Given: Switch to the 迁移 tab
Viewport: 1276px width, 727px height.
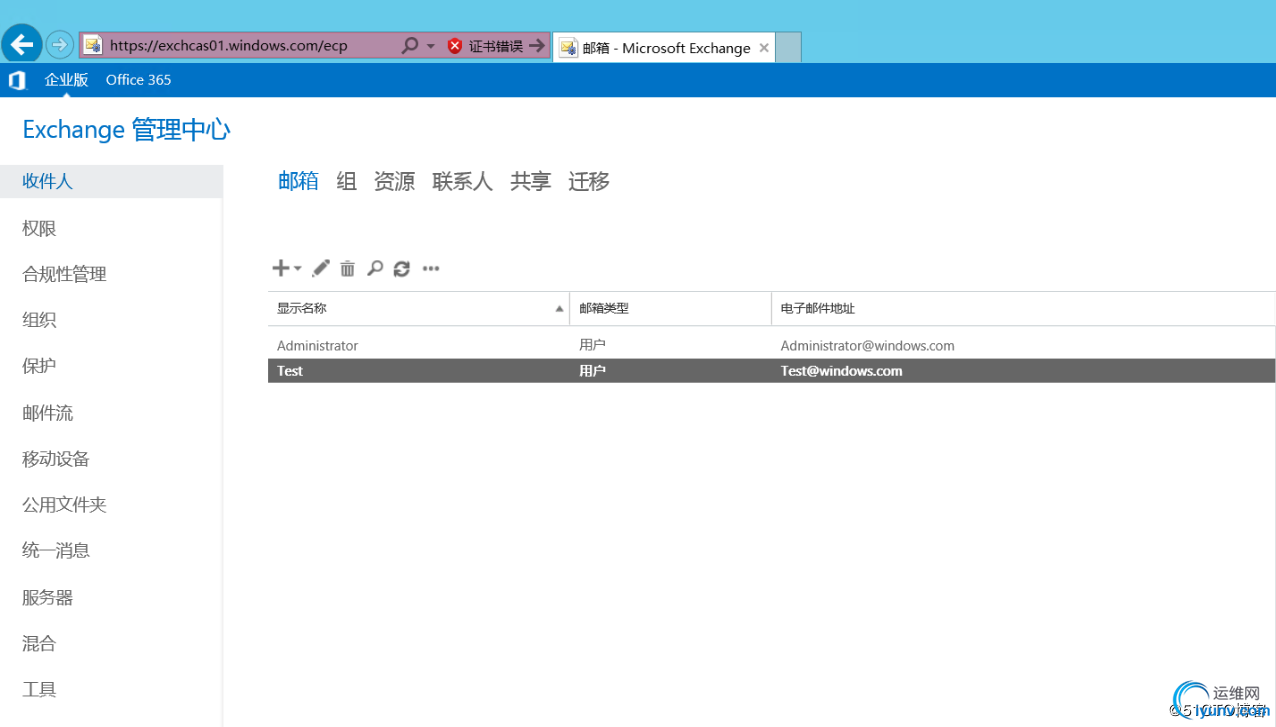Looking at the screenshot, I should coord(589,181).
